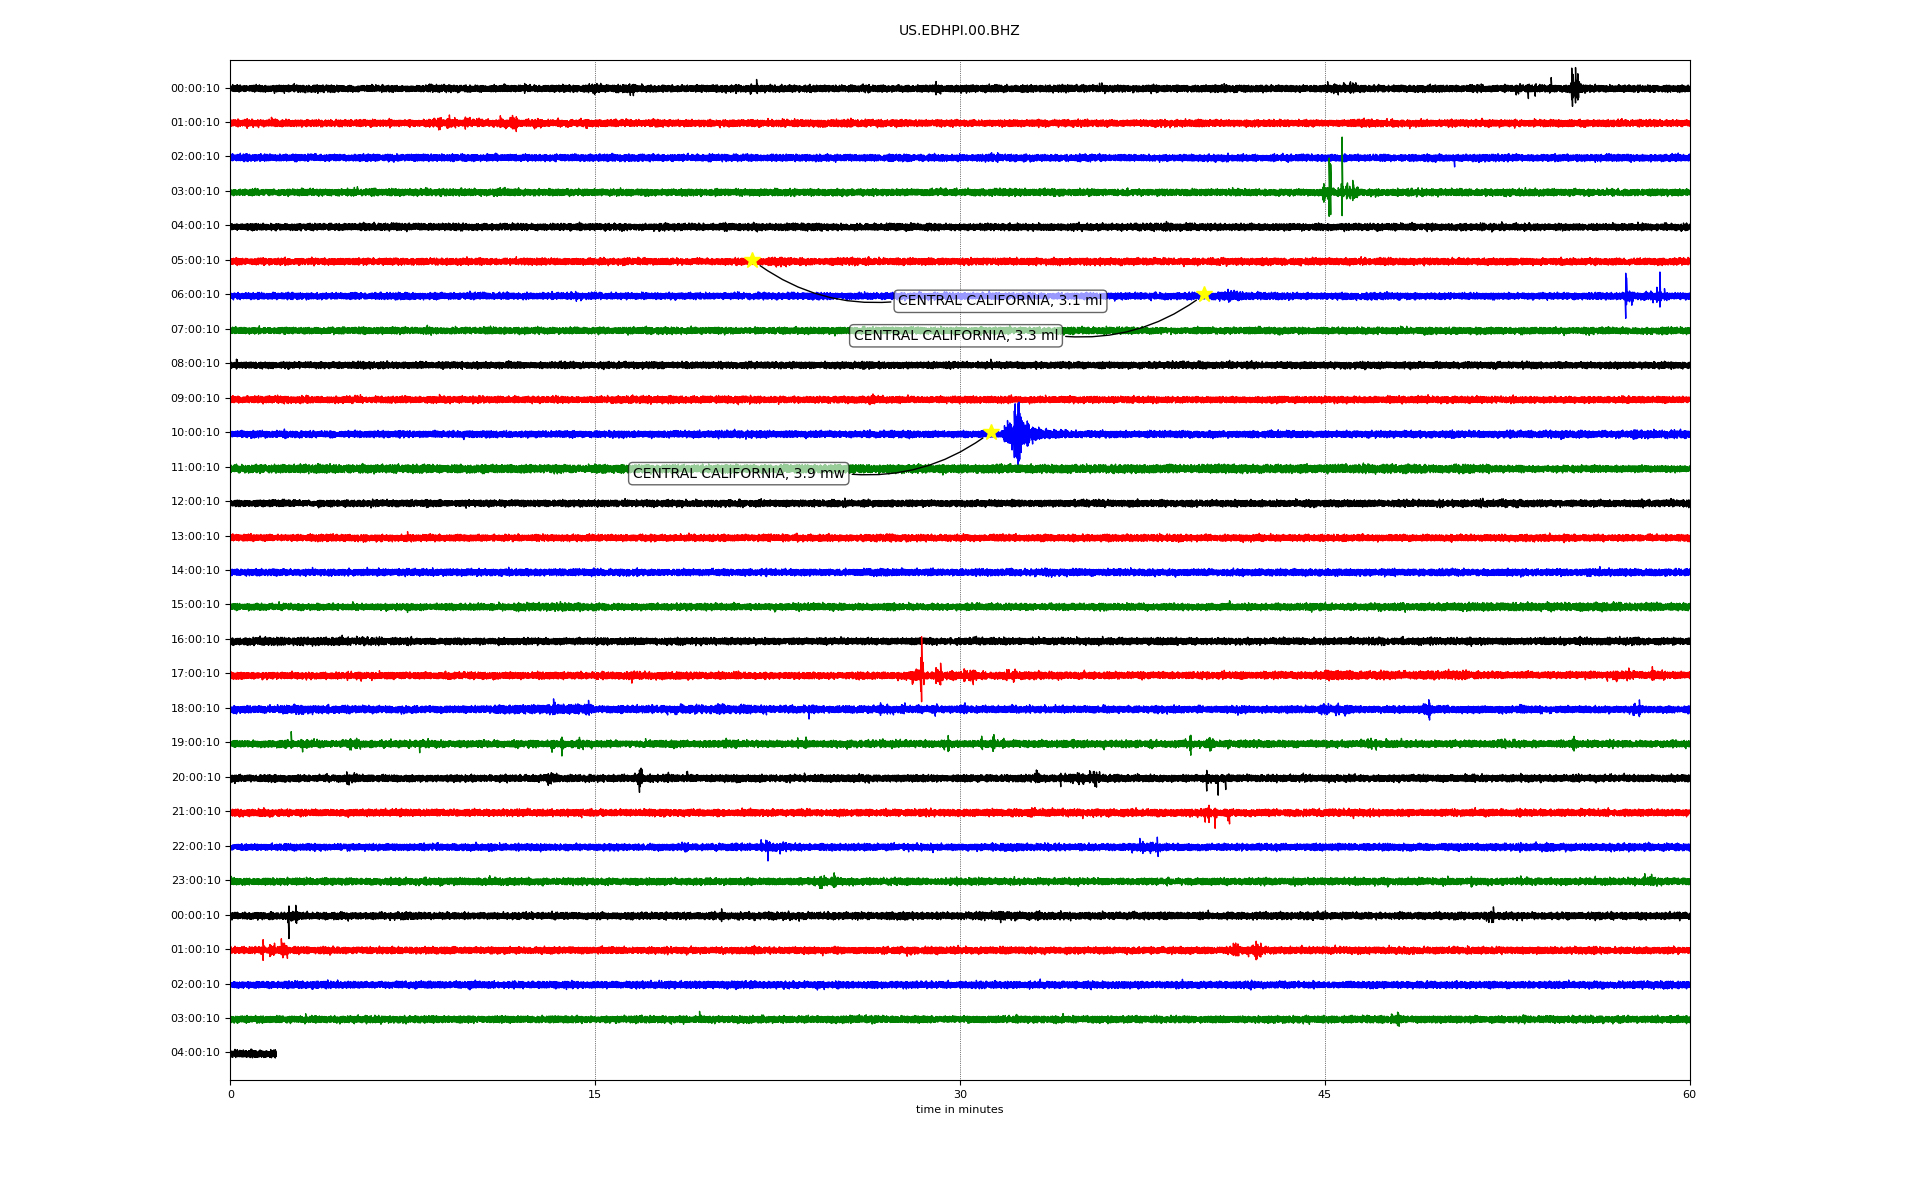Image resolution: width=1920 pixels, height=1200 pixels.
Task: Click the black spike near the end of the first trace
Action: (1573, 87)
